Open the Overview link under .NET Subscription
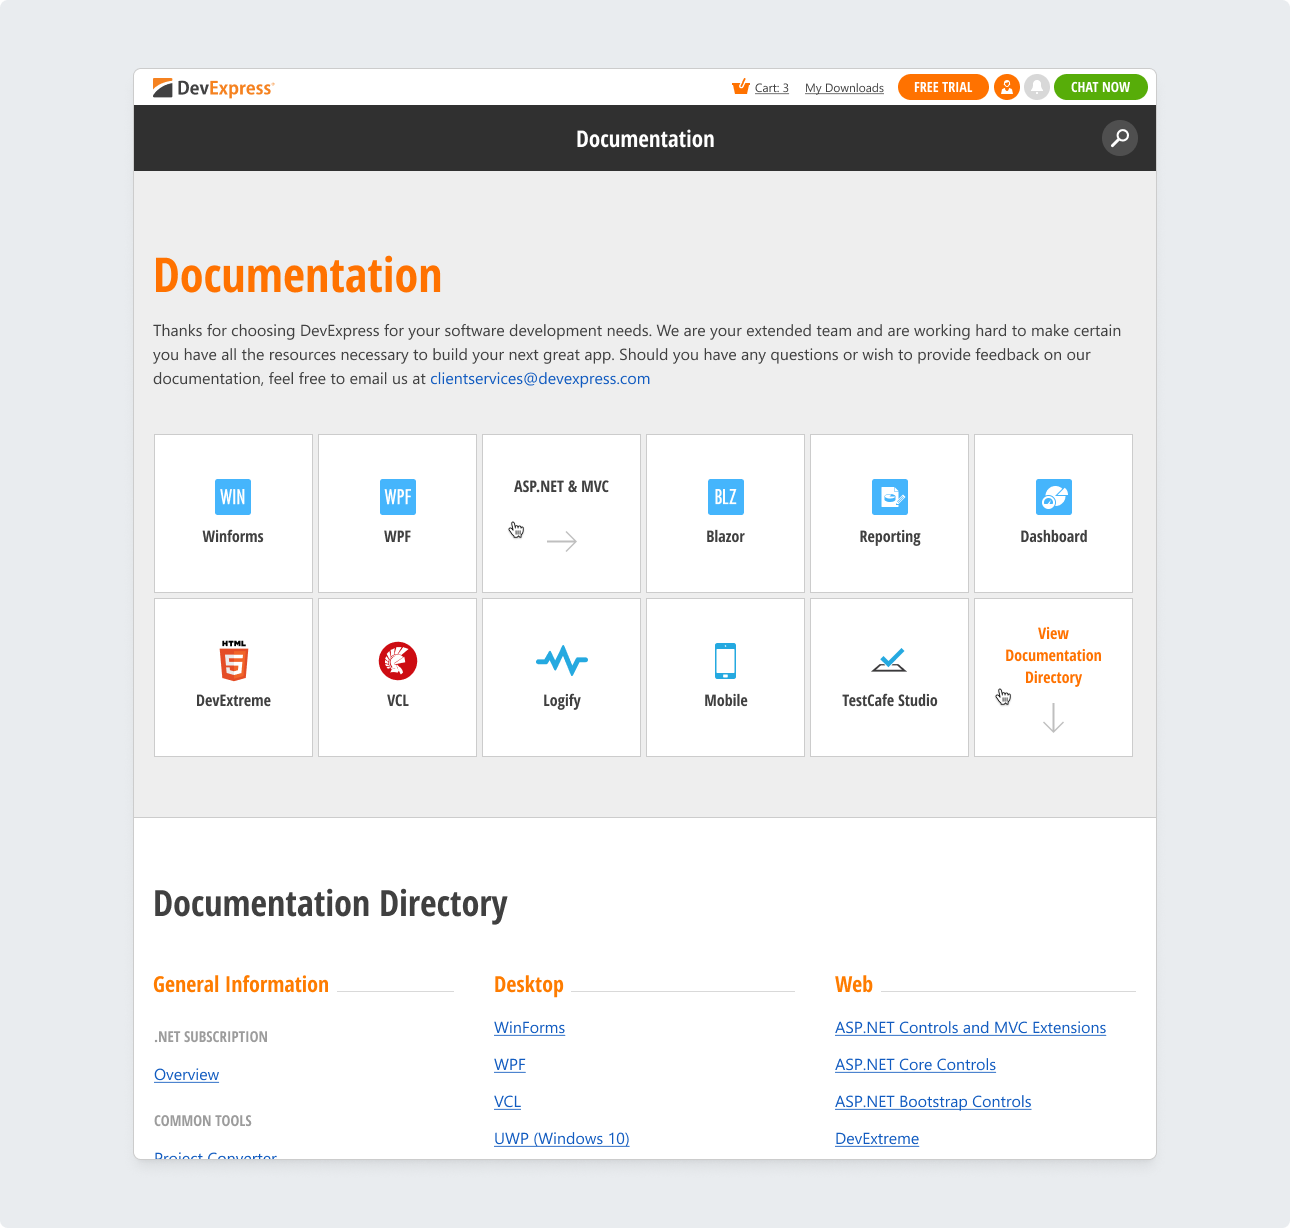1290x1228 pixels. tap(186, 1075)
